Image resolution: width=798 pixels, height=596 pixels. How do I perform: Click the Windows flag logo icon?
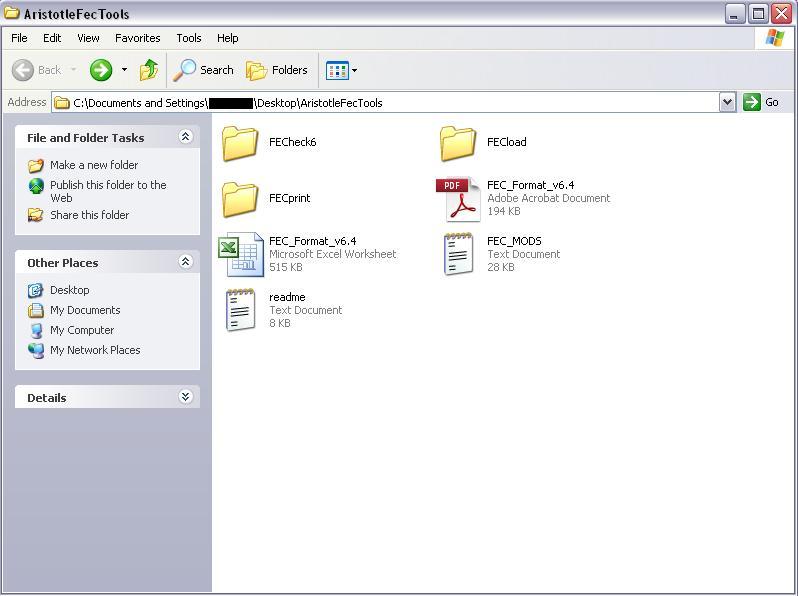775,38
